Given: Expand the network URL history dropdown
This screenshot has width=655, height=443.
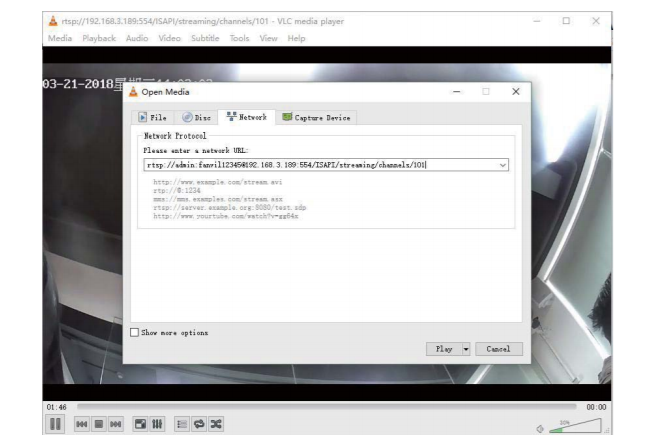Looking at the screenshot, I should point(503,165).
